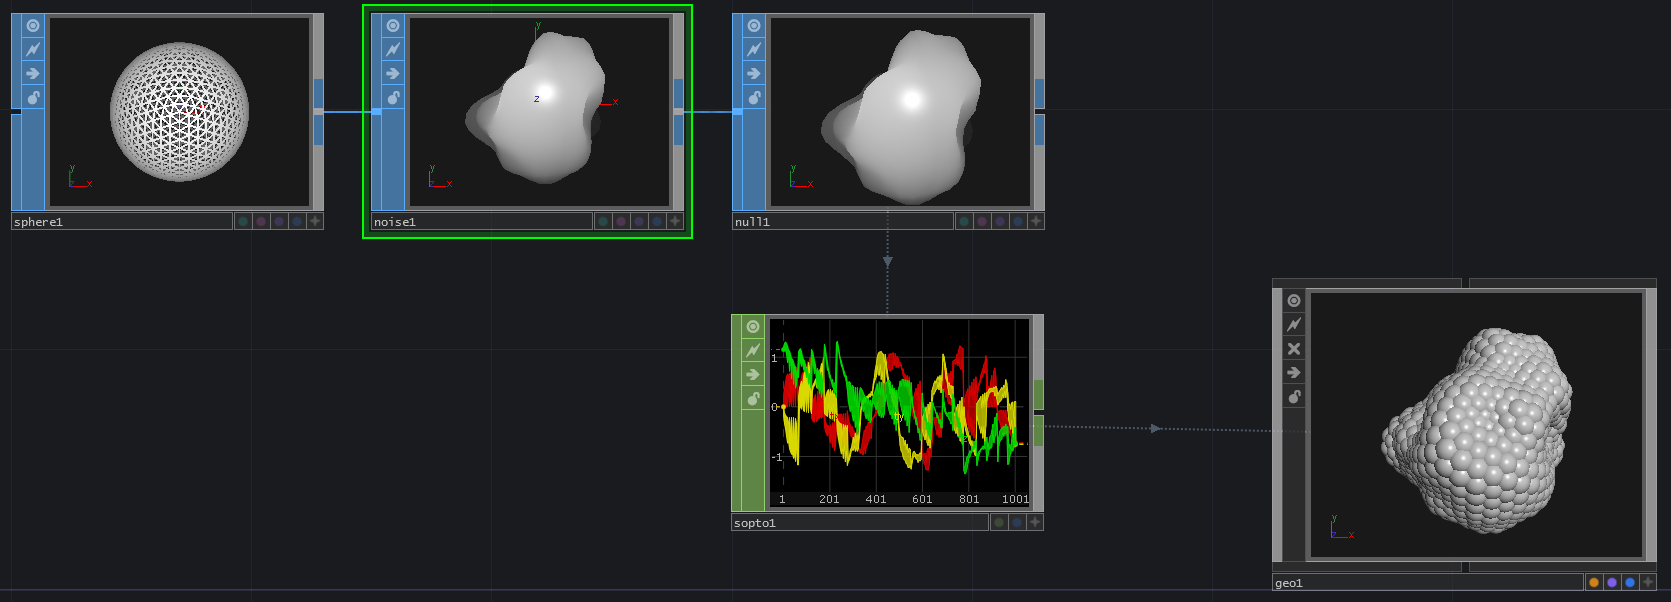
Task: Toggle the purple render flag on geo1
Action: point(1611,582)
